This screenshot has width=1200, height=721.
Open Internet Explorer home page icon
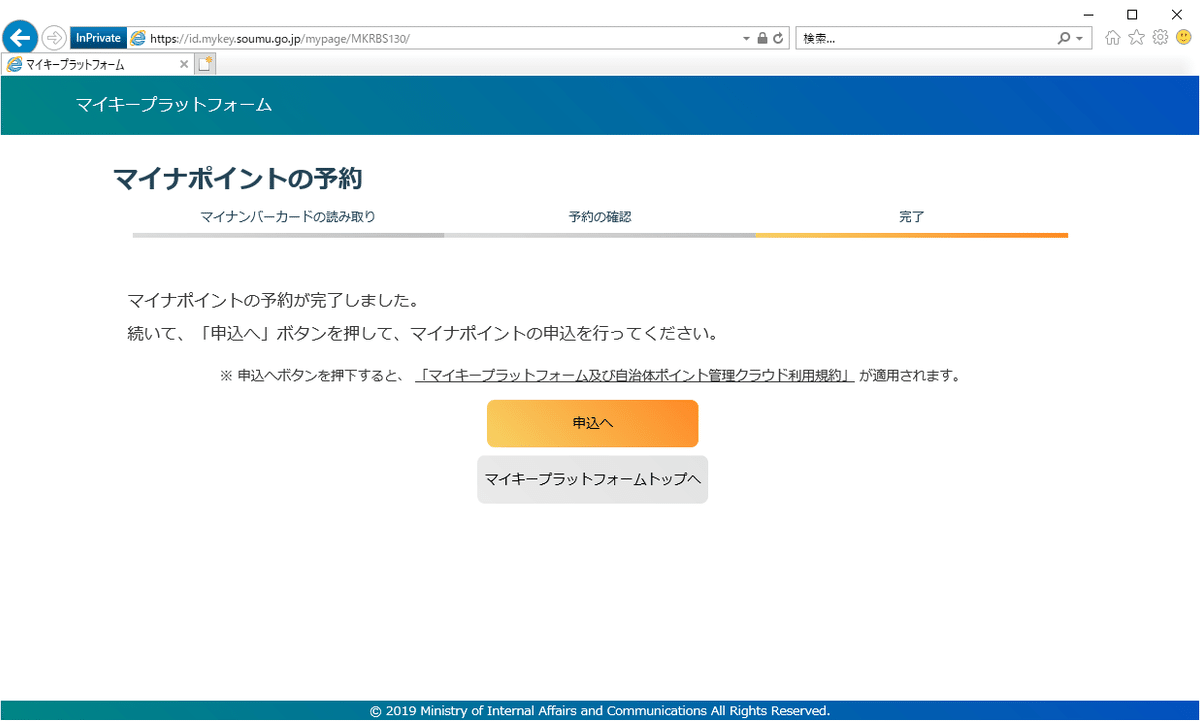pos(1112,37)
